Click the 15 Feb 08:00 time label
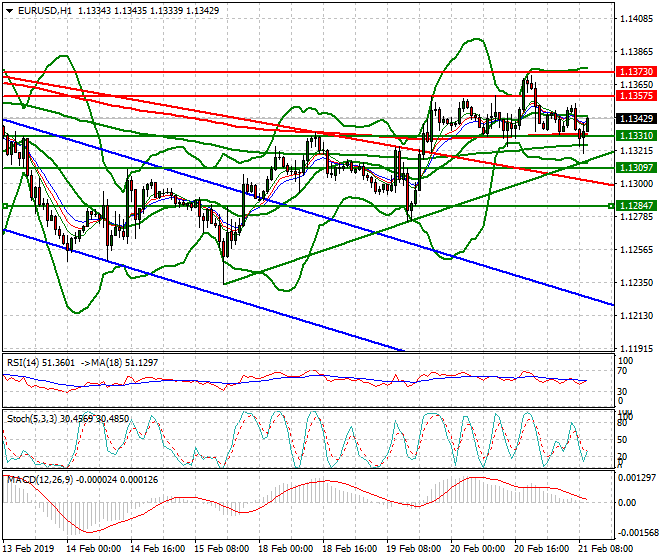This screenshot has width=660, height=560. point(221,549)
